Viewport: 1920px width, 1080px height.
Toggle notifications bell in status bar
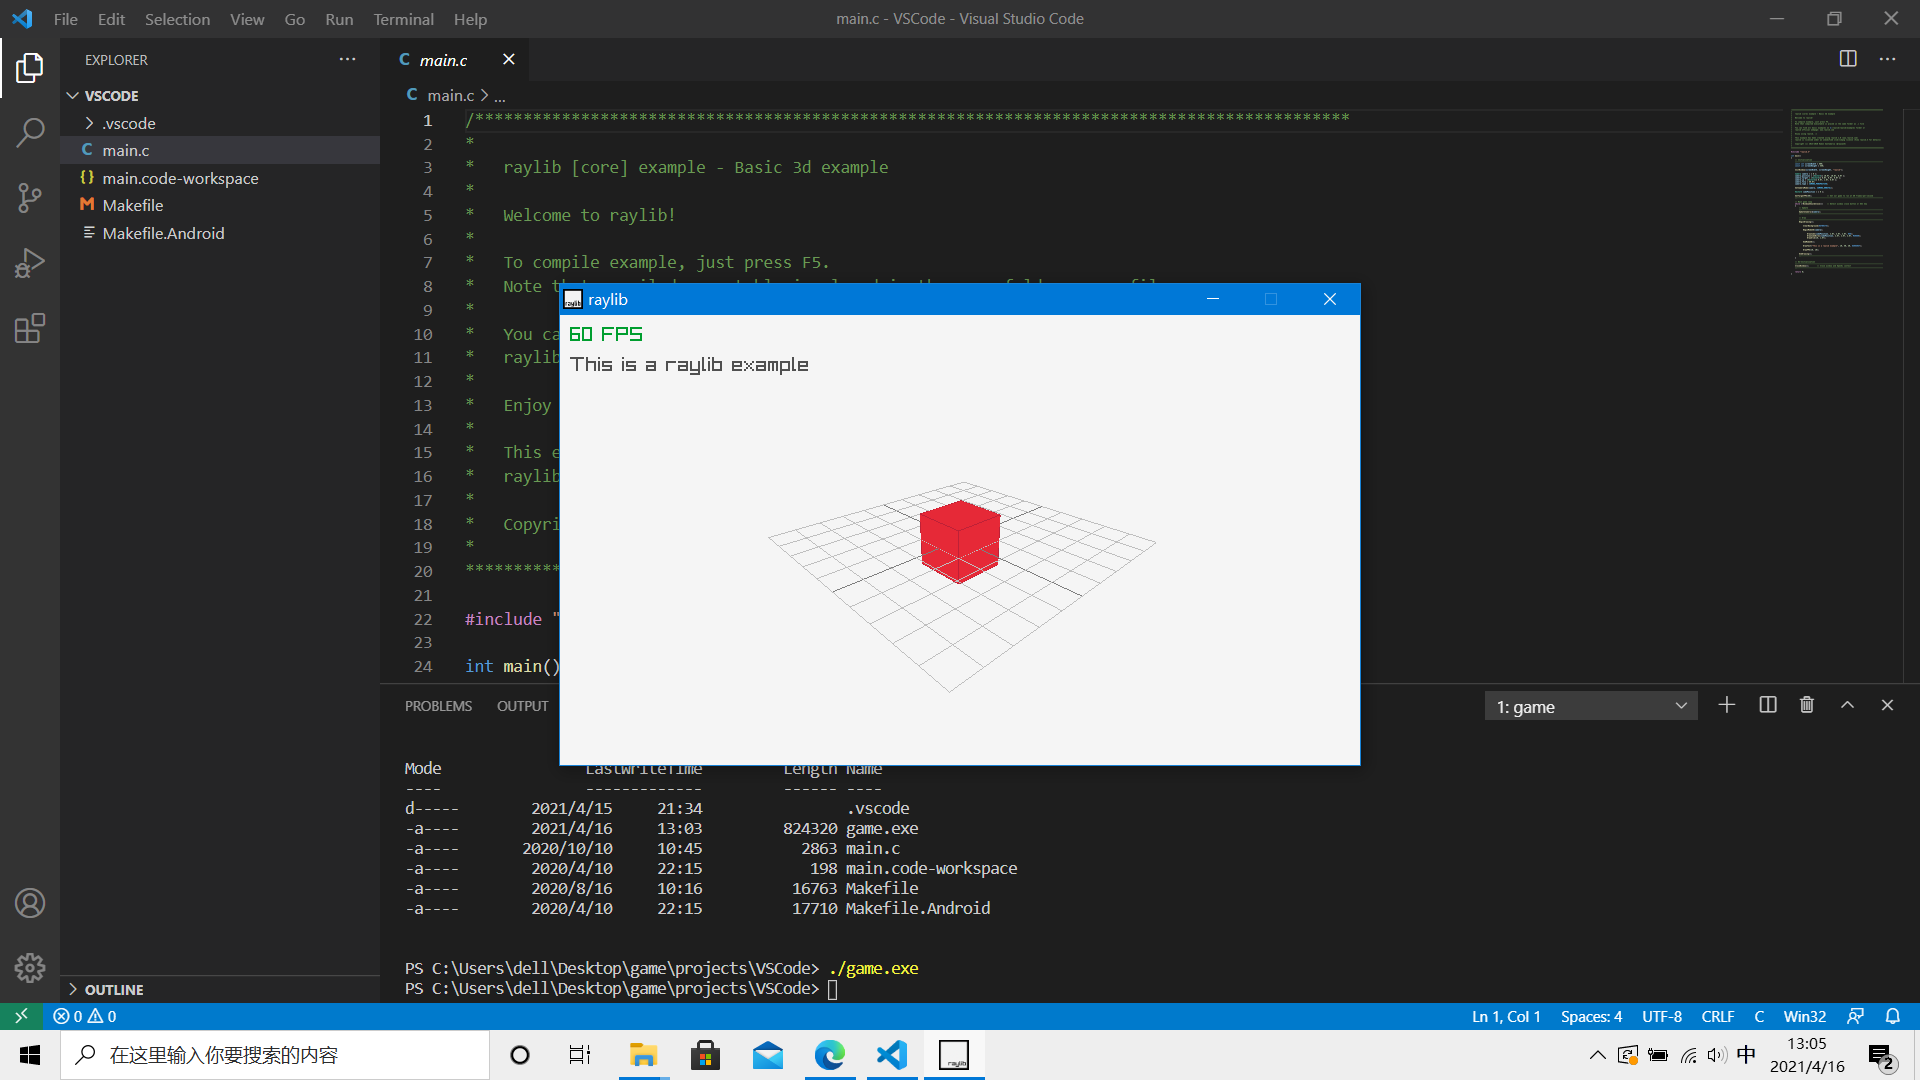pos(1892,1016)
